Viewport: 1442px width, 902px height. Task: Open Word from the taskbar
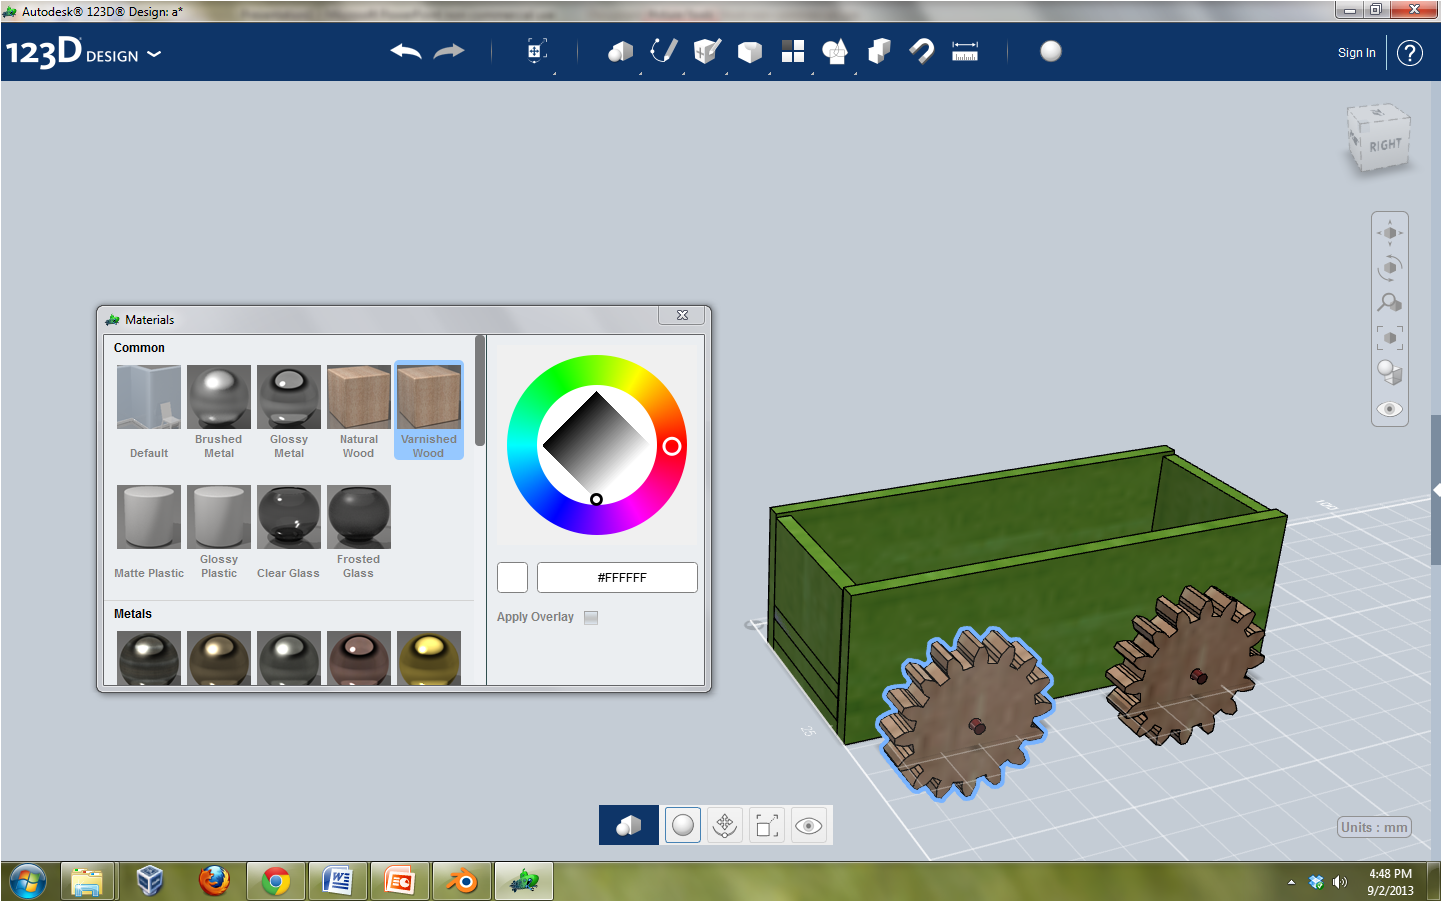338,881
